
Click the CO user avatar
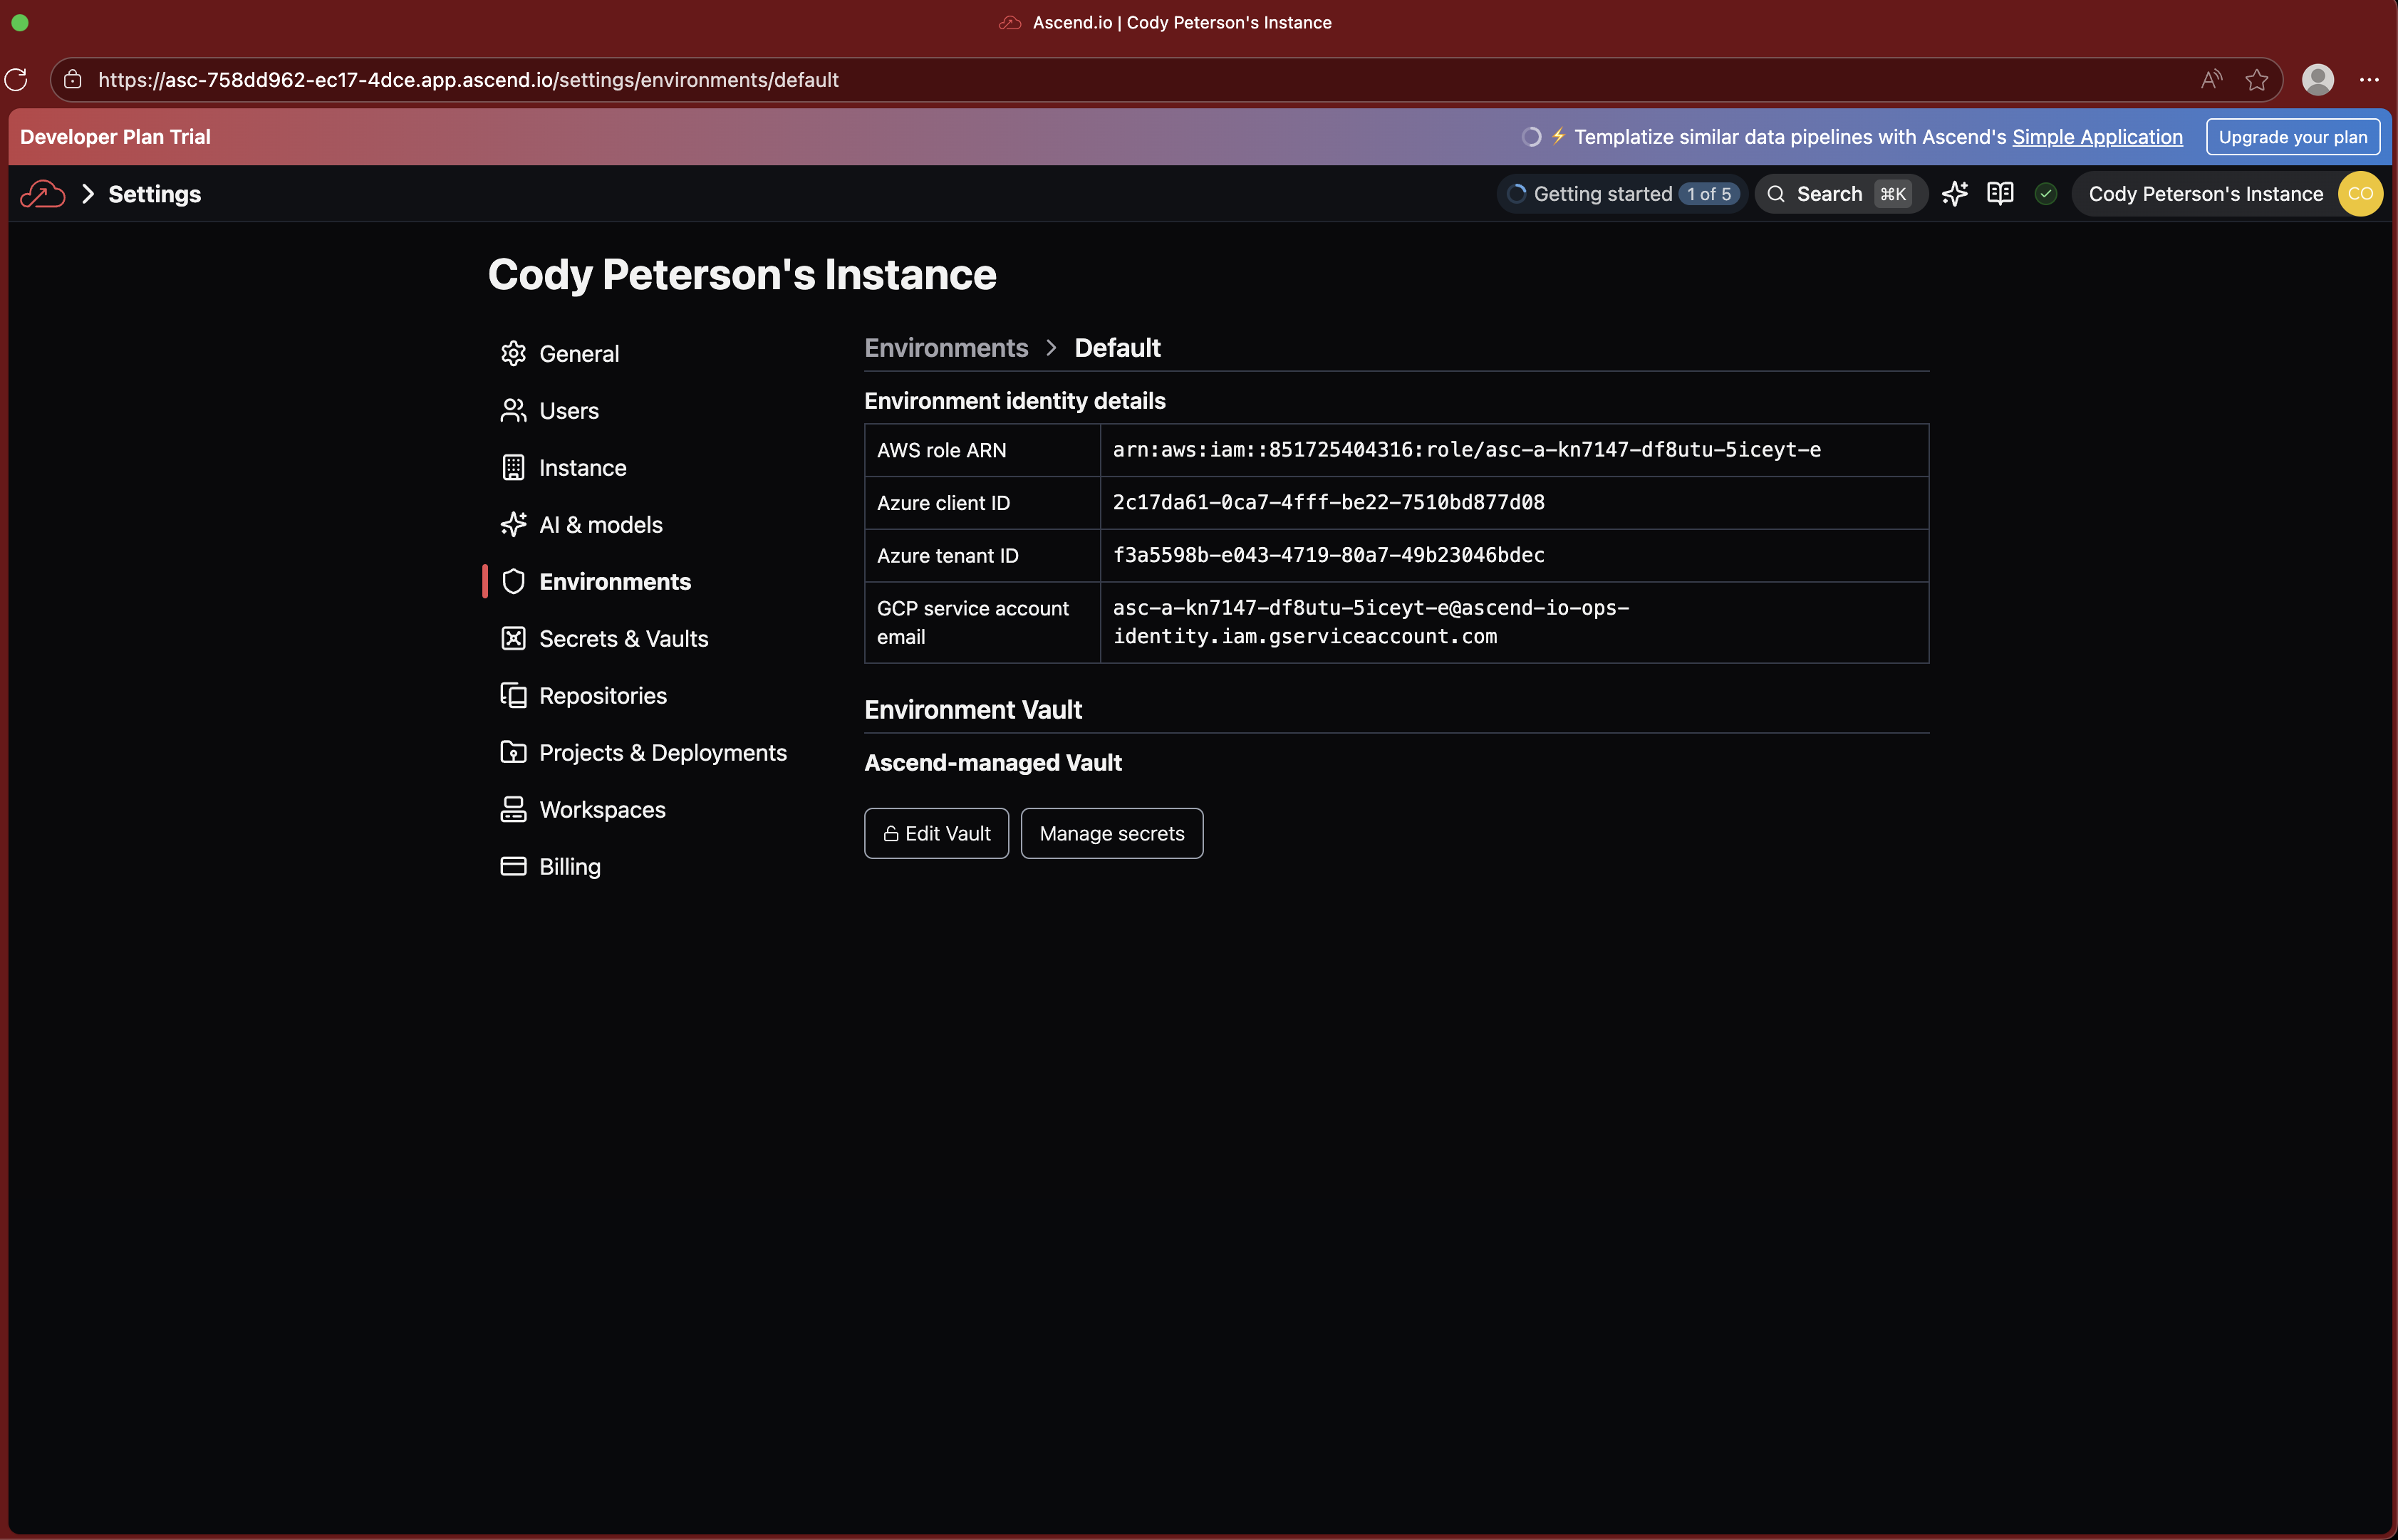(x=2360, y=194)
